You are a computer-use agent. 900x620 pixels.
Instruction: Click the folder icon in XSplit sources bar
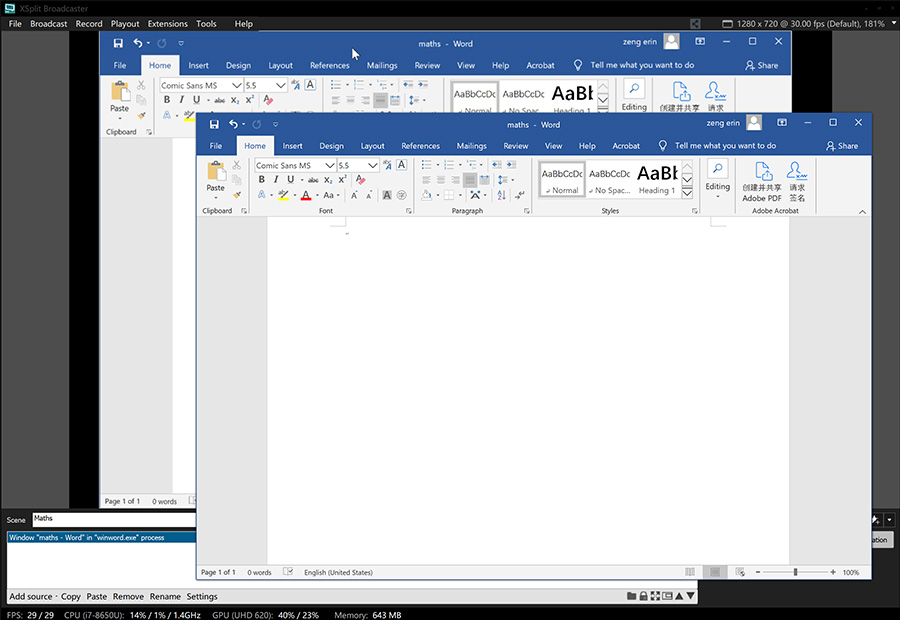[631, 596]
